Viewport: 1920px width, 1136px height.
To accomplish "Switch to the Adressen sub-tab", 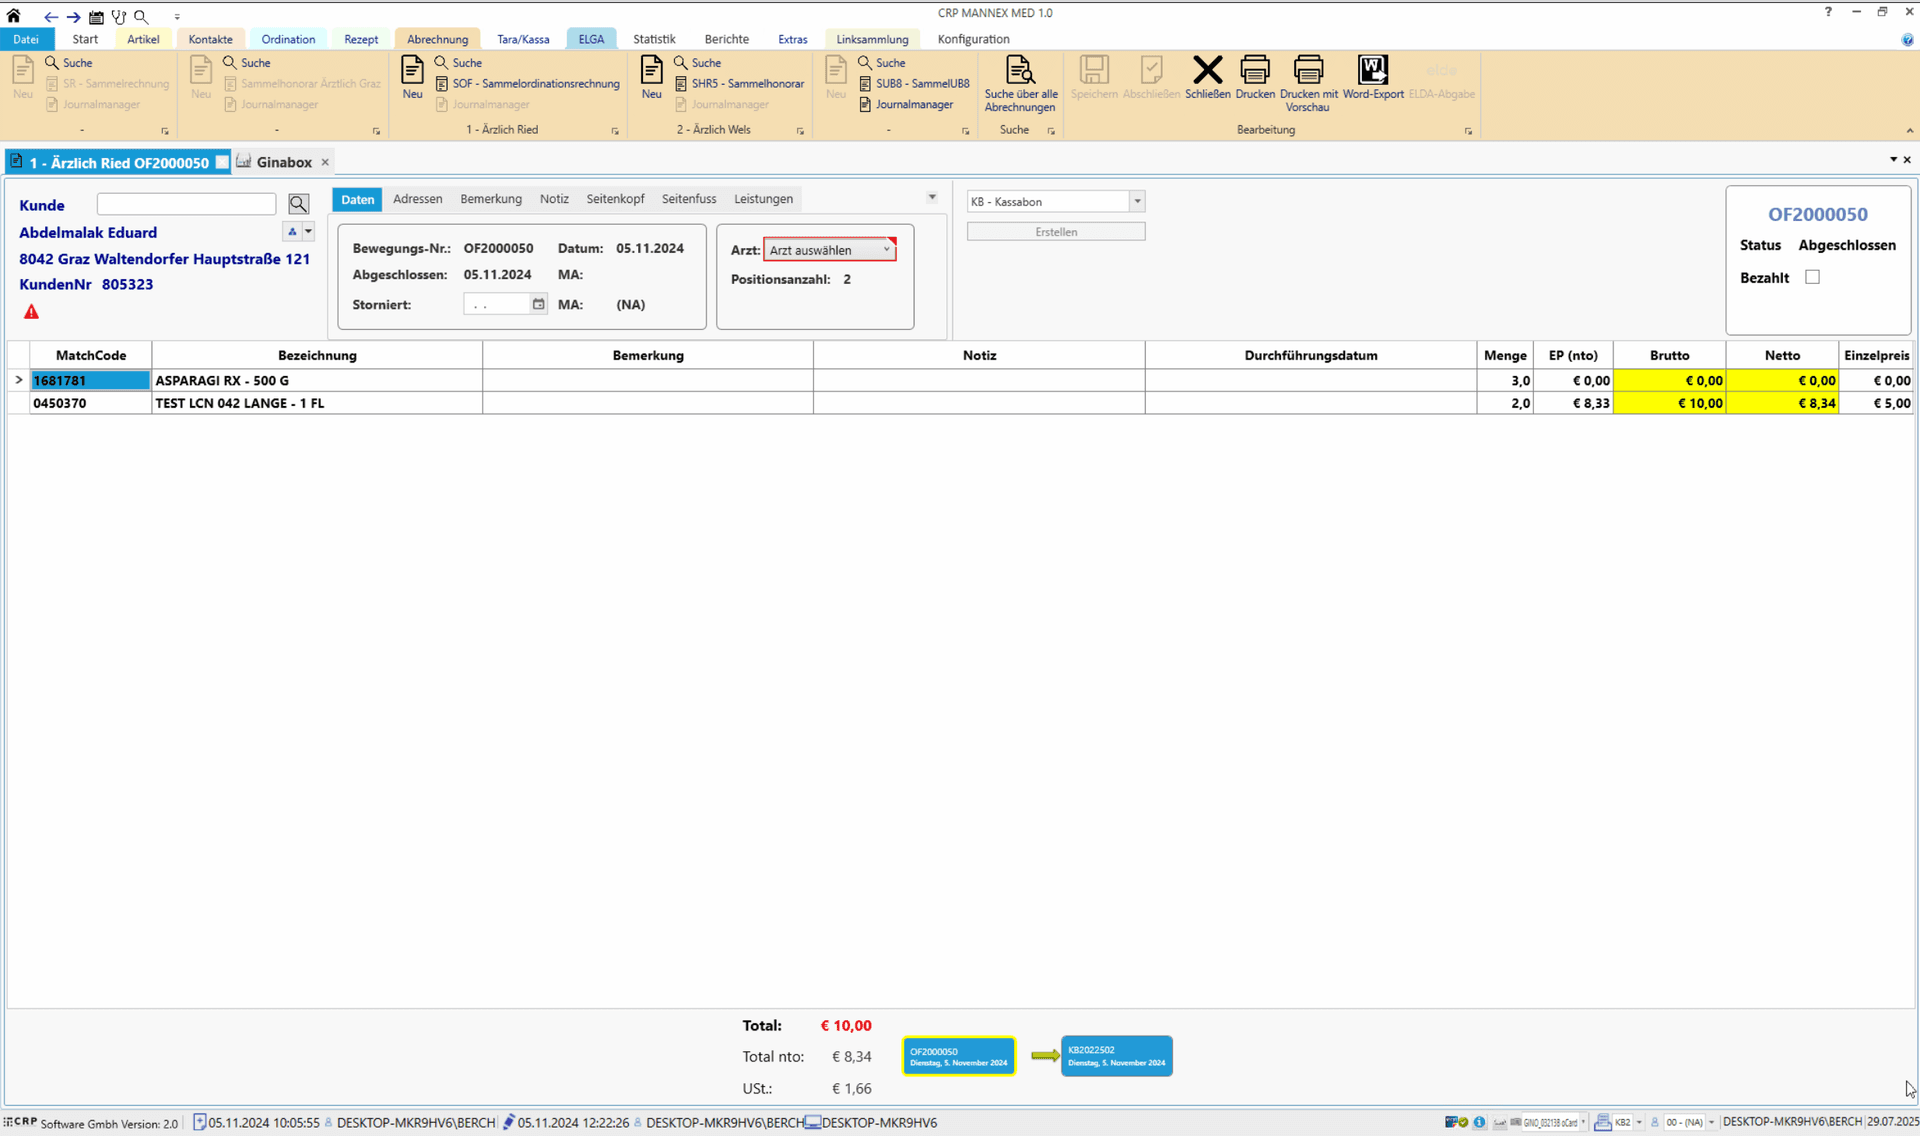I will (x=417, y=199).
